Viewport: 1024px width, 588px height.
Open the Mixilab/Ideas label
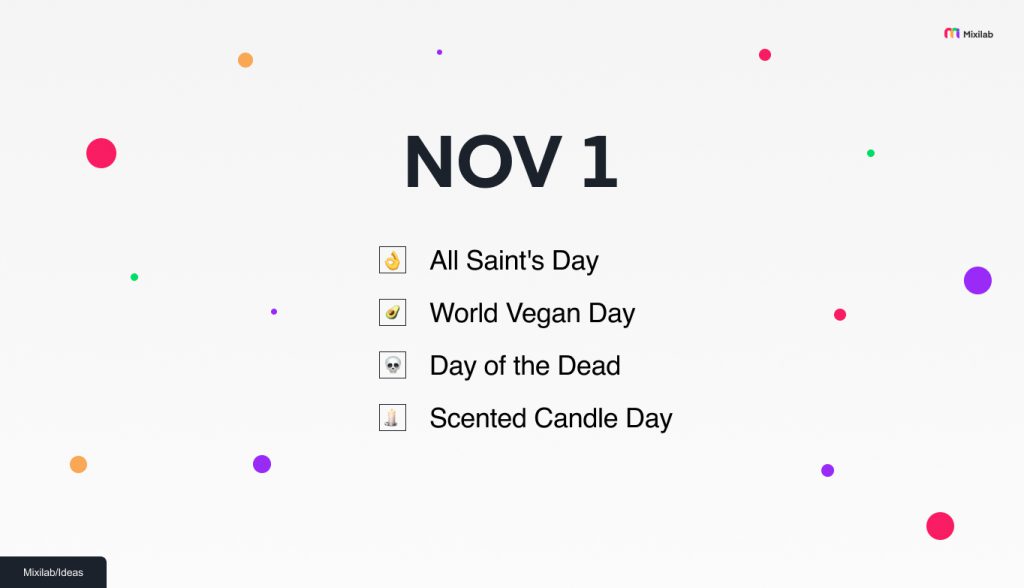click(x=53, y=572)
